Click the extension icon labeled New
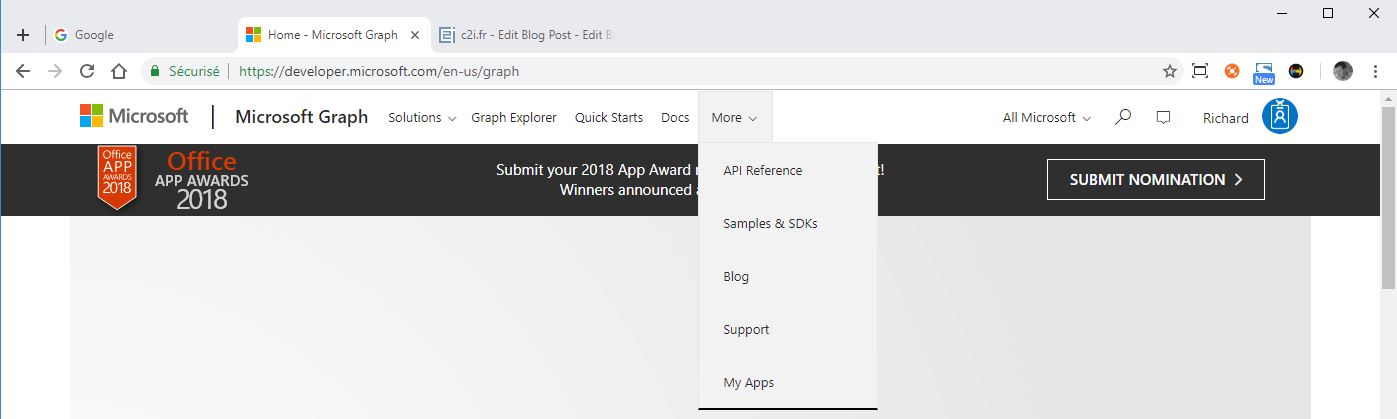This screenshot has height=419, width=1397. pos(1264,73)
